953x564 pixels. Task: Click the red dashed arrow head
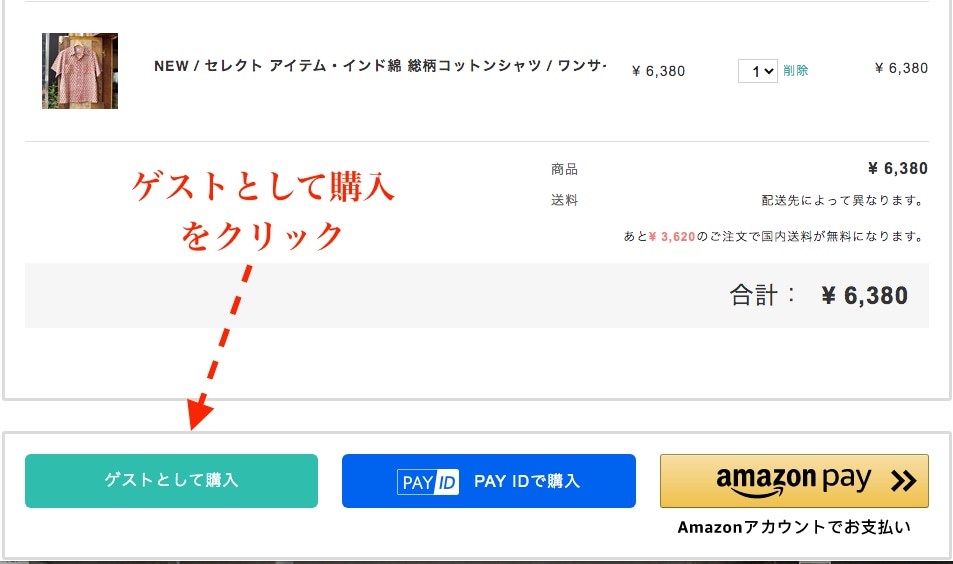click(199, 413)
